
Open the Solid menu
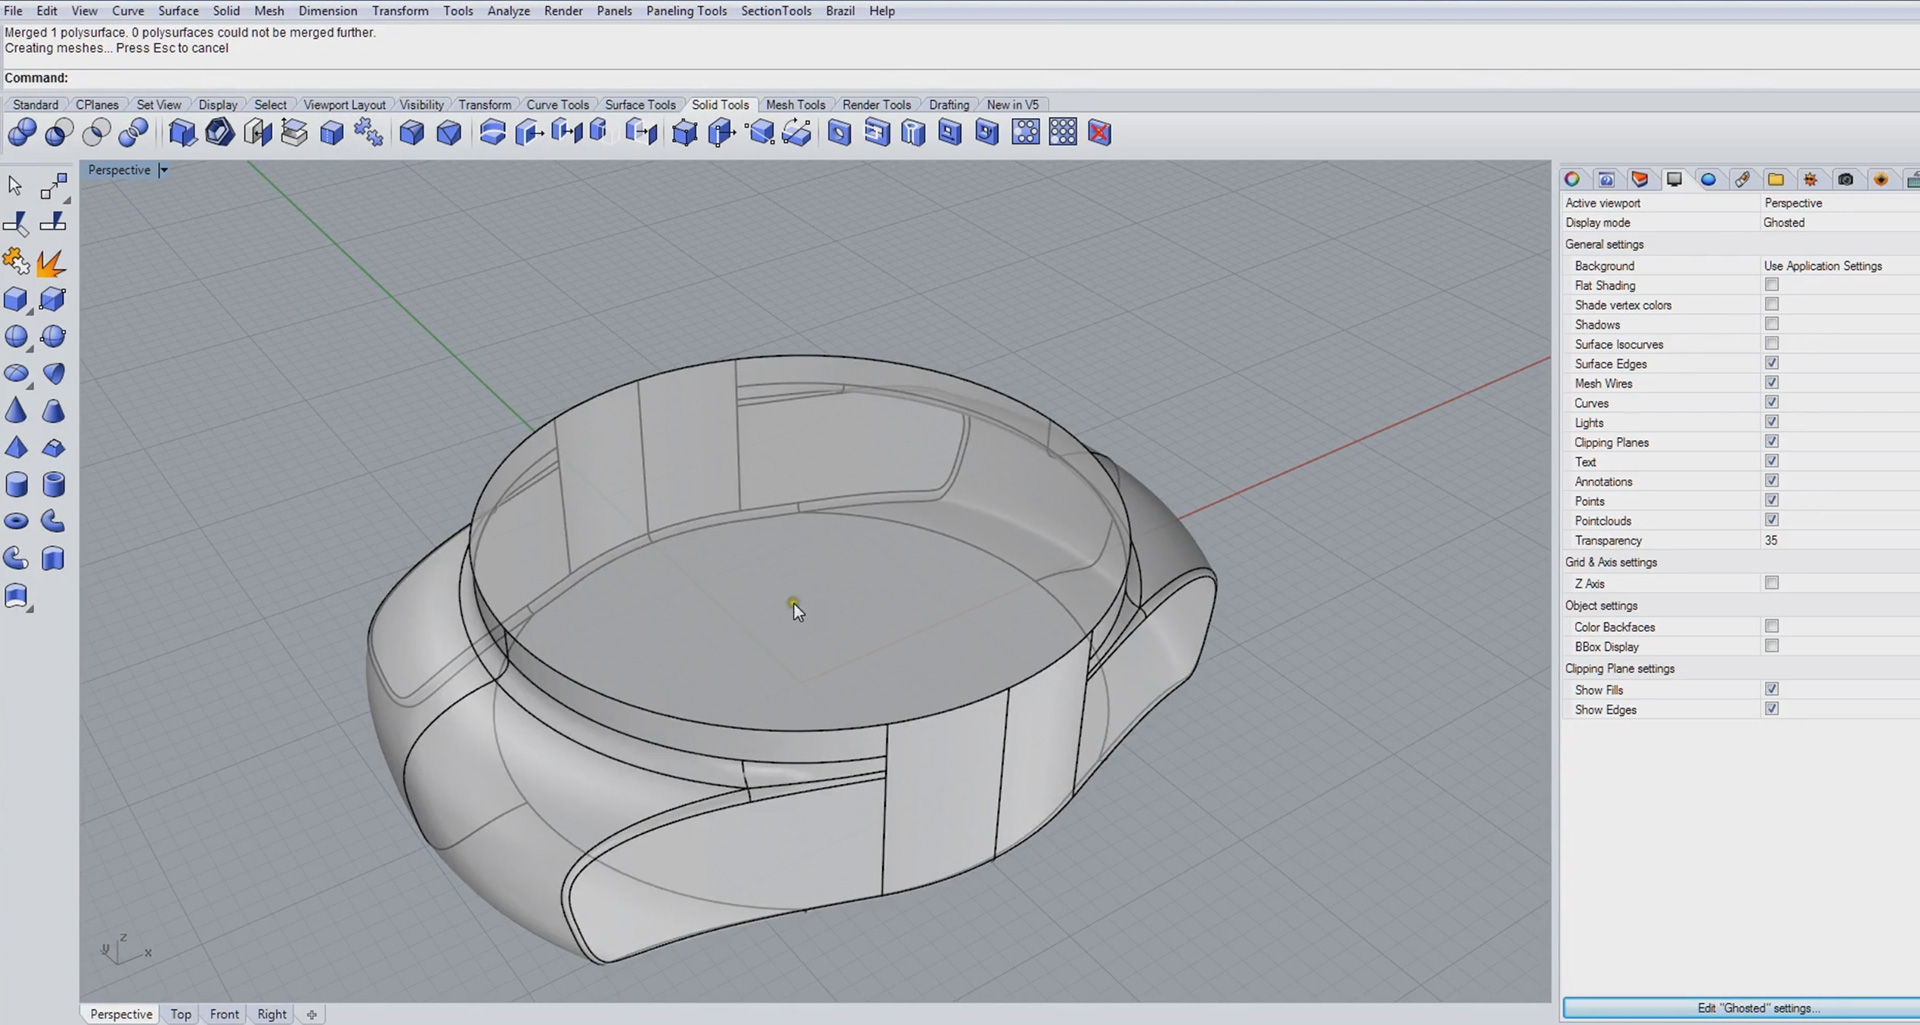[x=226, y=11]
